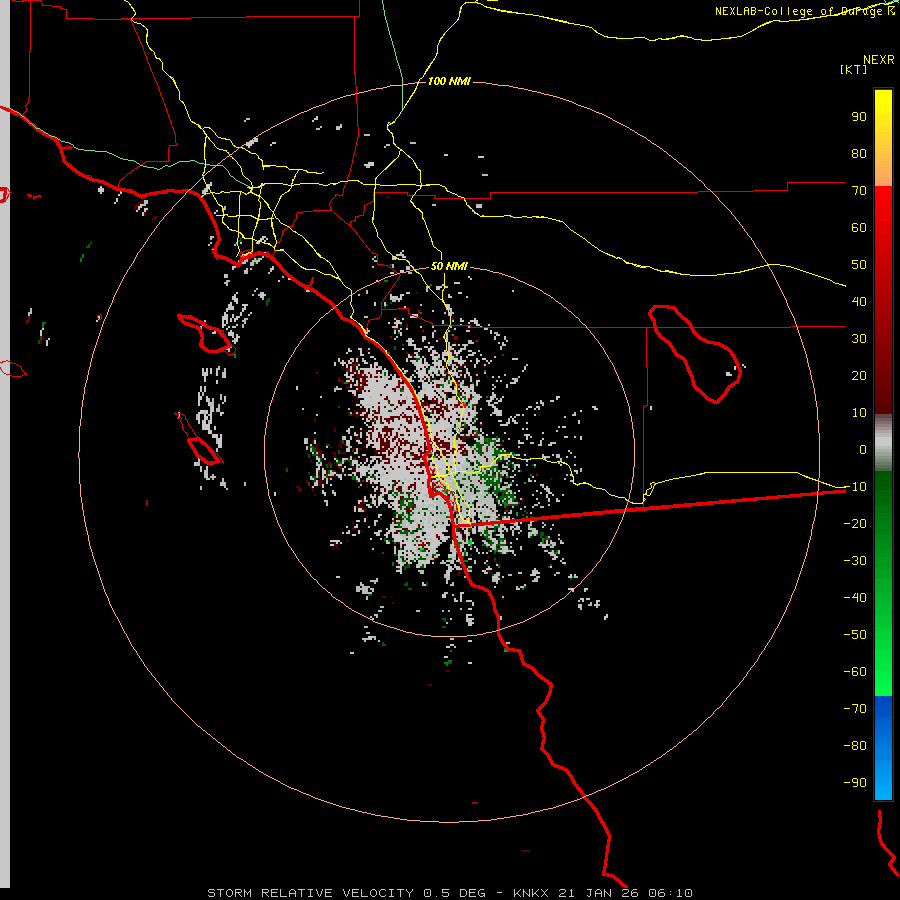Image resolution: width=900 pixels, height=900 pixels.
Task: Click the 90 value on velocity scale
Action: pyautogui.click(x=859, y=117)
